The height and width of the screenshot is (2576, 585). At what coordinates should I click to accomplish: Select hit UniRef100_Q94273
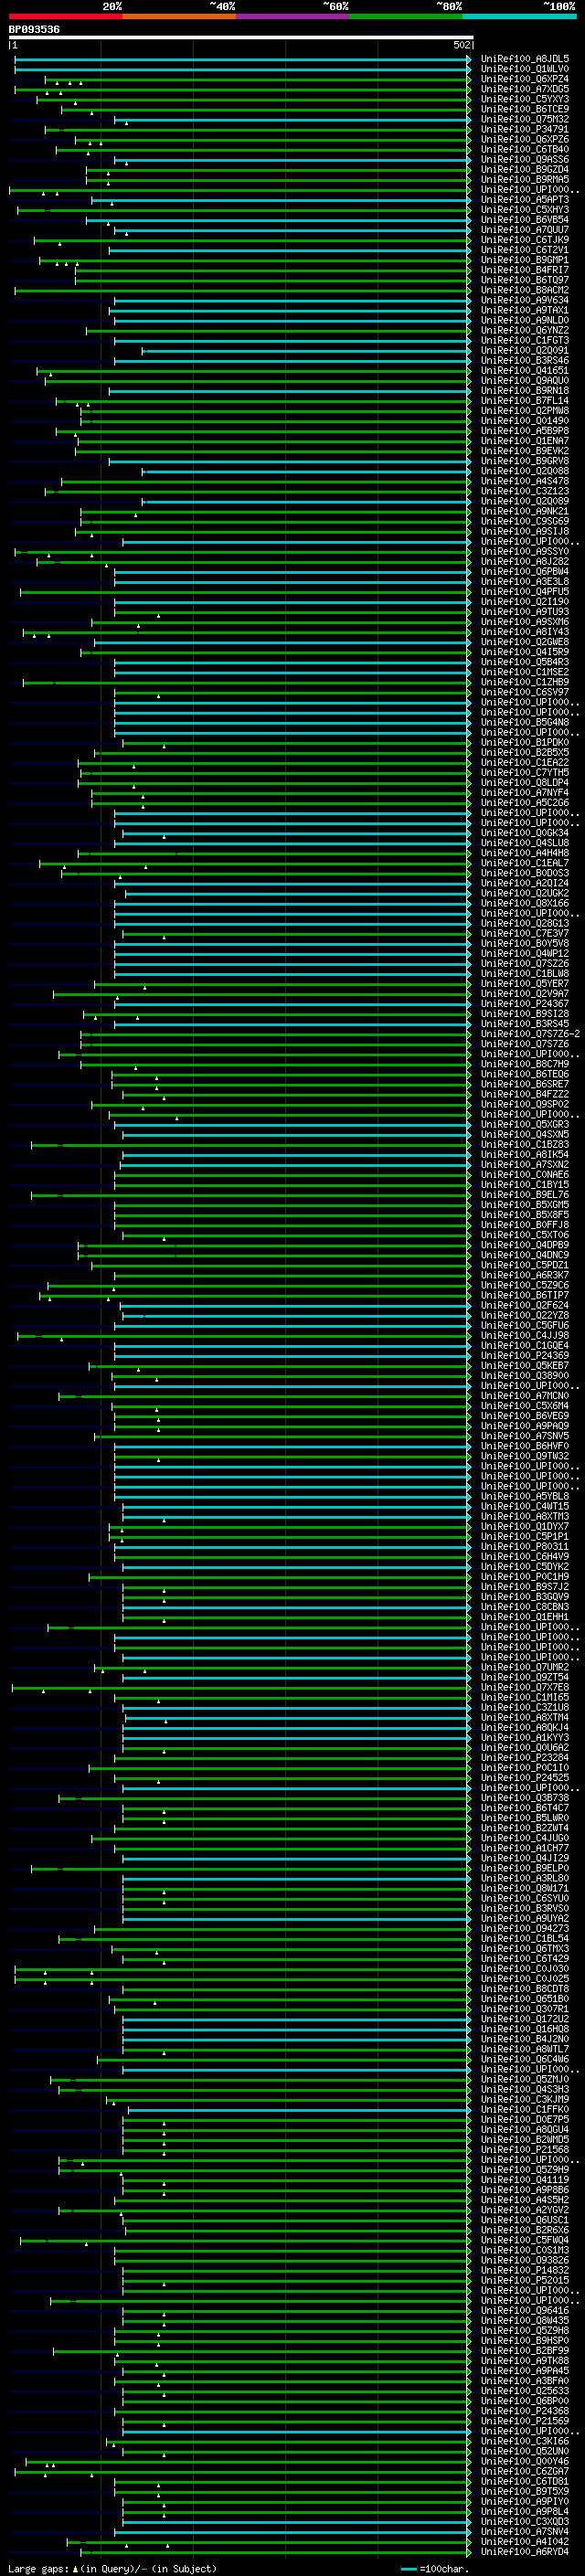pyautogui.click(x=525, y=1928)
